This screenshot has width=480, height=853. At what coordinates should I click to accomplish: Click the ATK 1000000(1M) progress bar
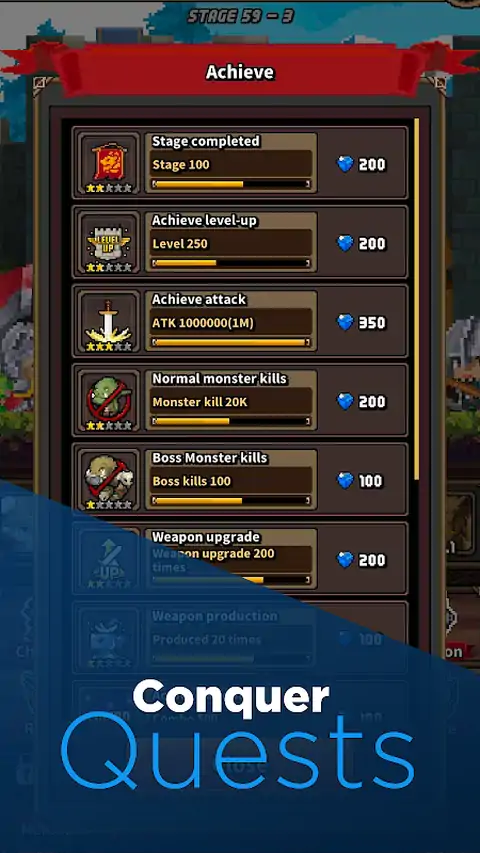(x=231, y=343)
